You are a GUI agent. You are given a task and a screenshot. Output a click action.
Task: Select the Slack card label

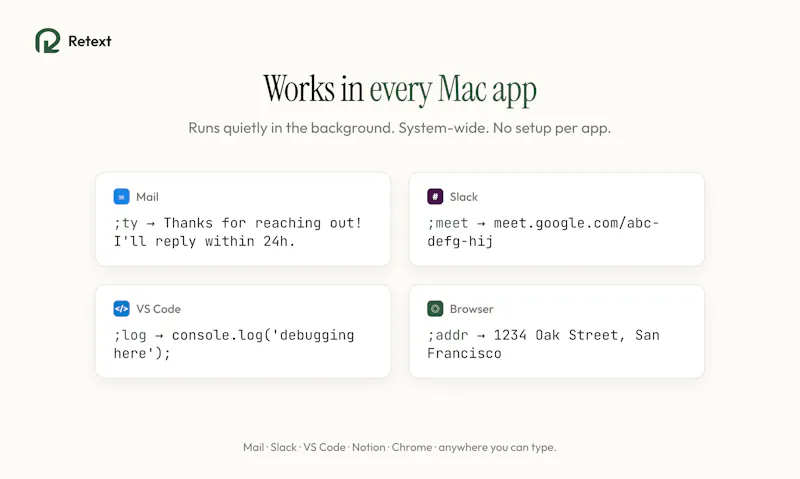(x=464, y=197)
